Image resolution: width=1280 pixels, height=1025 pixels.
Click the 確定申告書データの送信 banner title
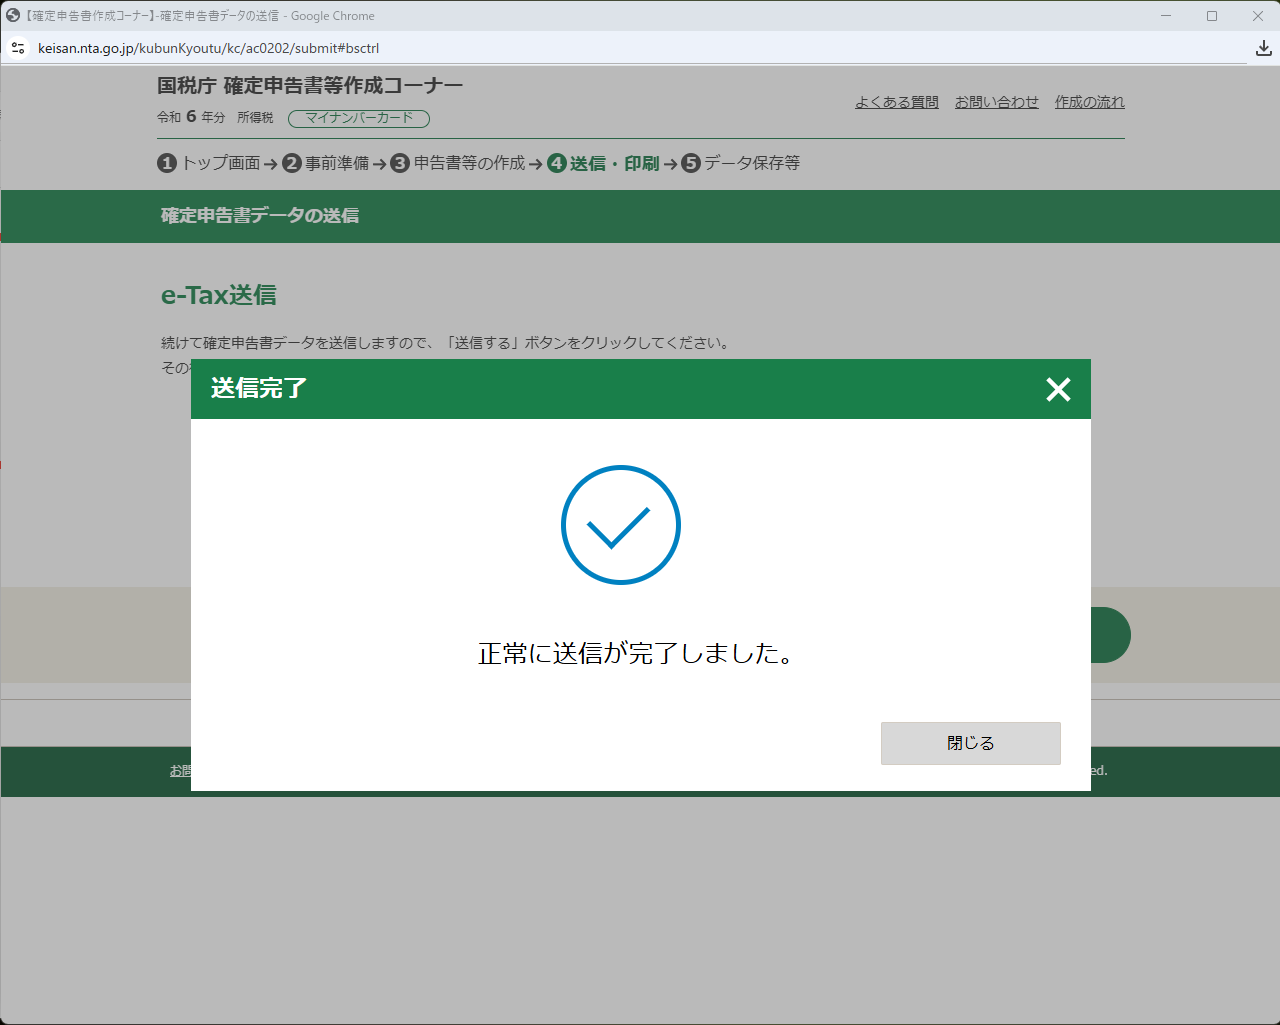point(260,216)
